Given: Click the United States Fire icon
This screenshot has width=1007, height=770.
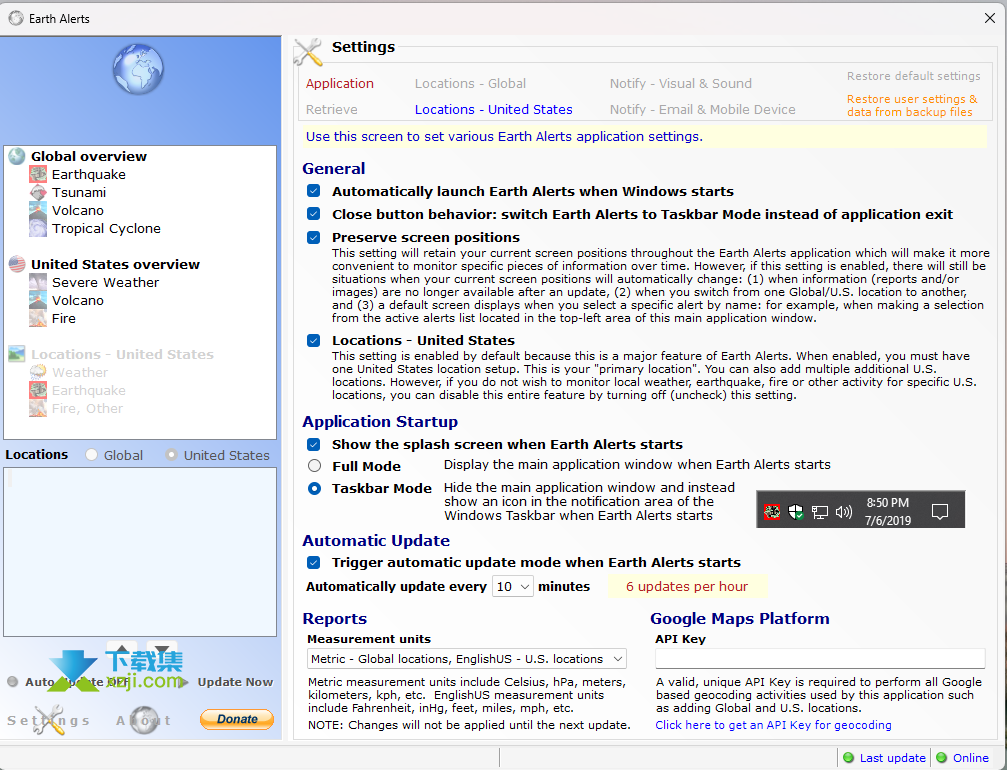Looking at the screenshot, I should (x=38, y=318).
